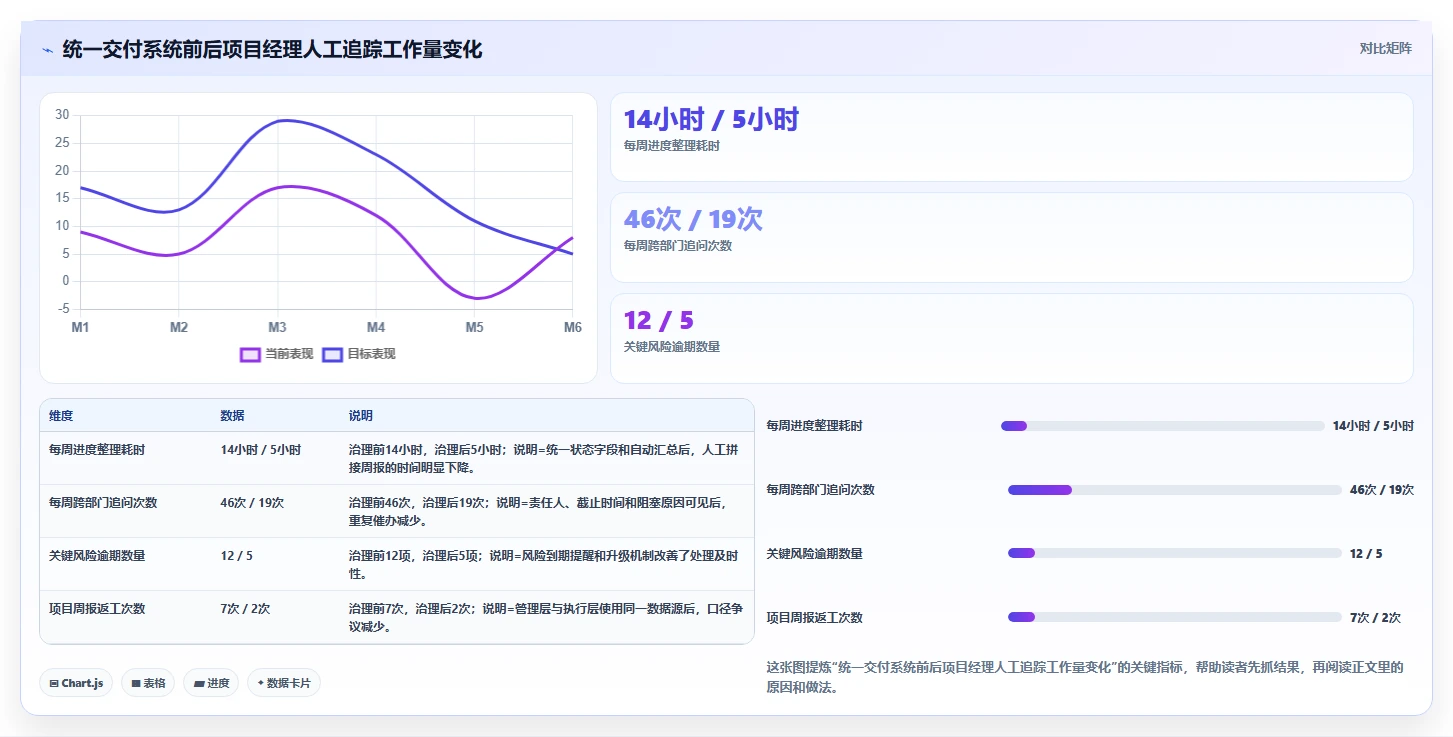Click the header icon beside the dashboard title
The width and height of the screenshot is (1453, 737).
point(47,49)
